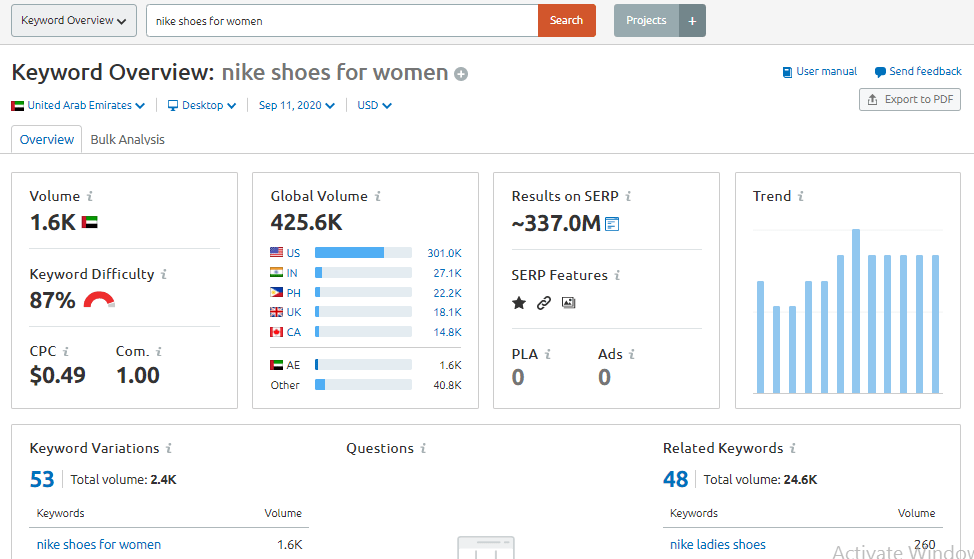Click the Export to PDF button
The width and height of the screenshot is (974, 559).
(x=909, y=100)
